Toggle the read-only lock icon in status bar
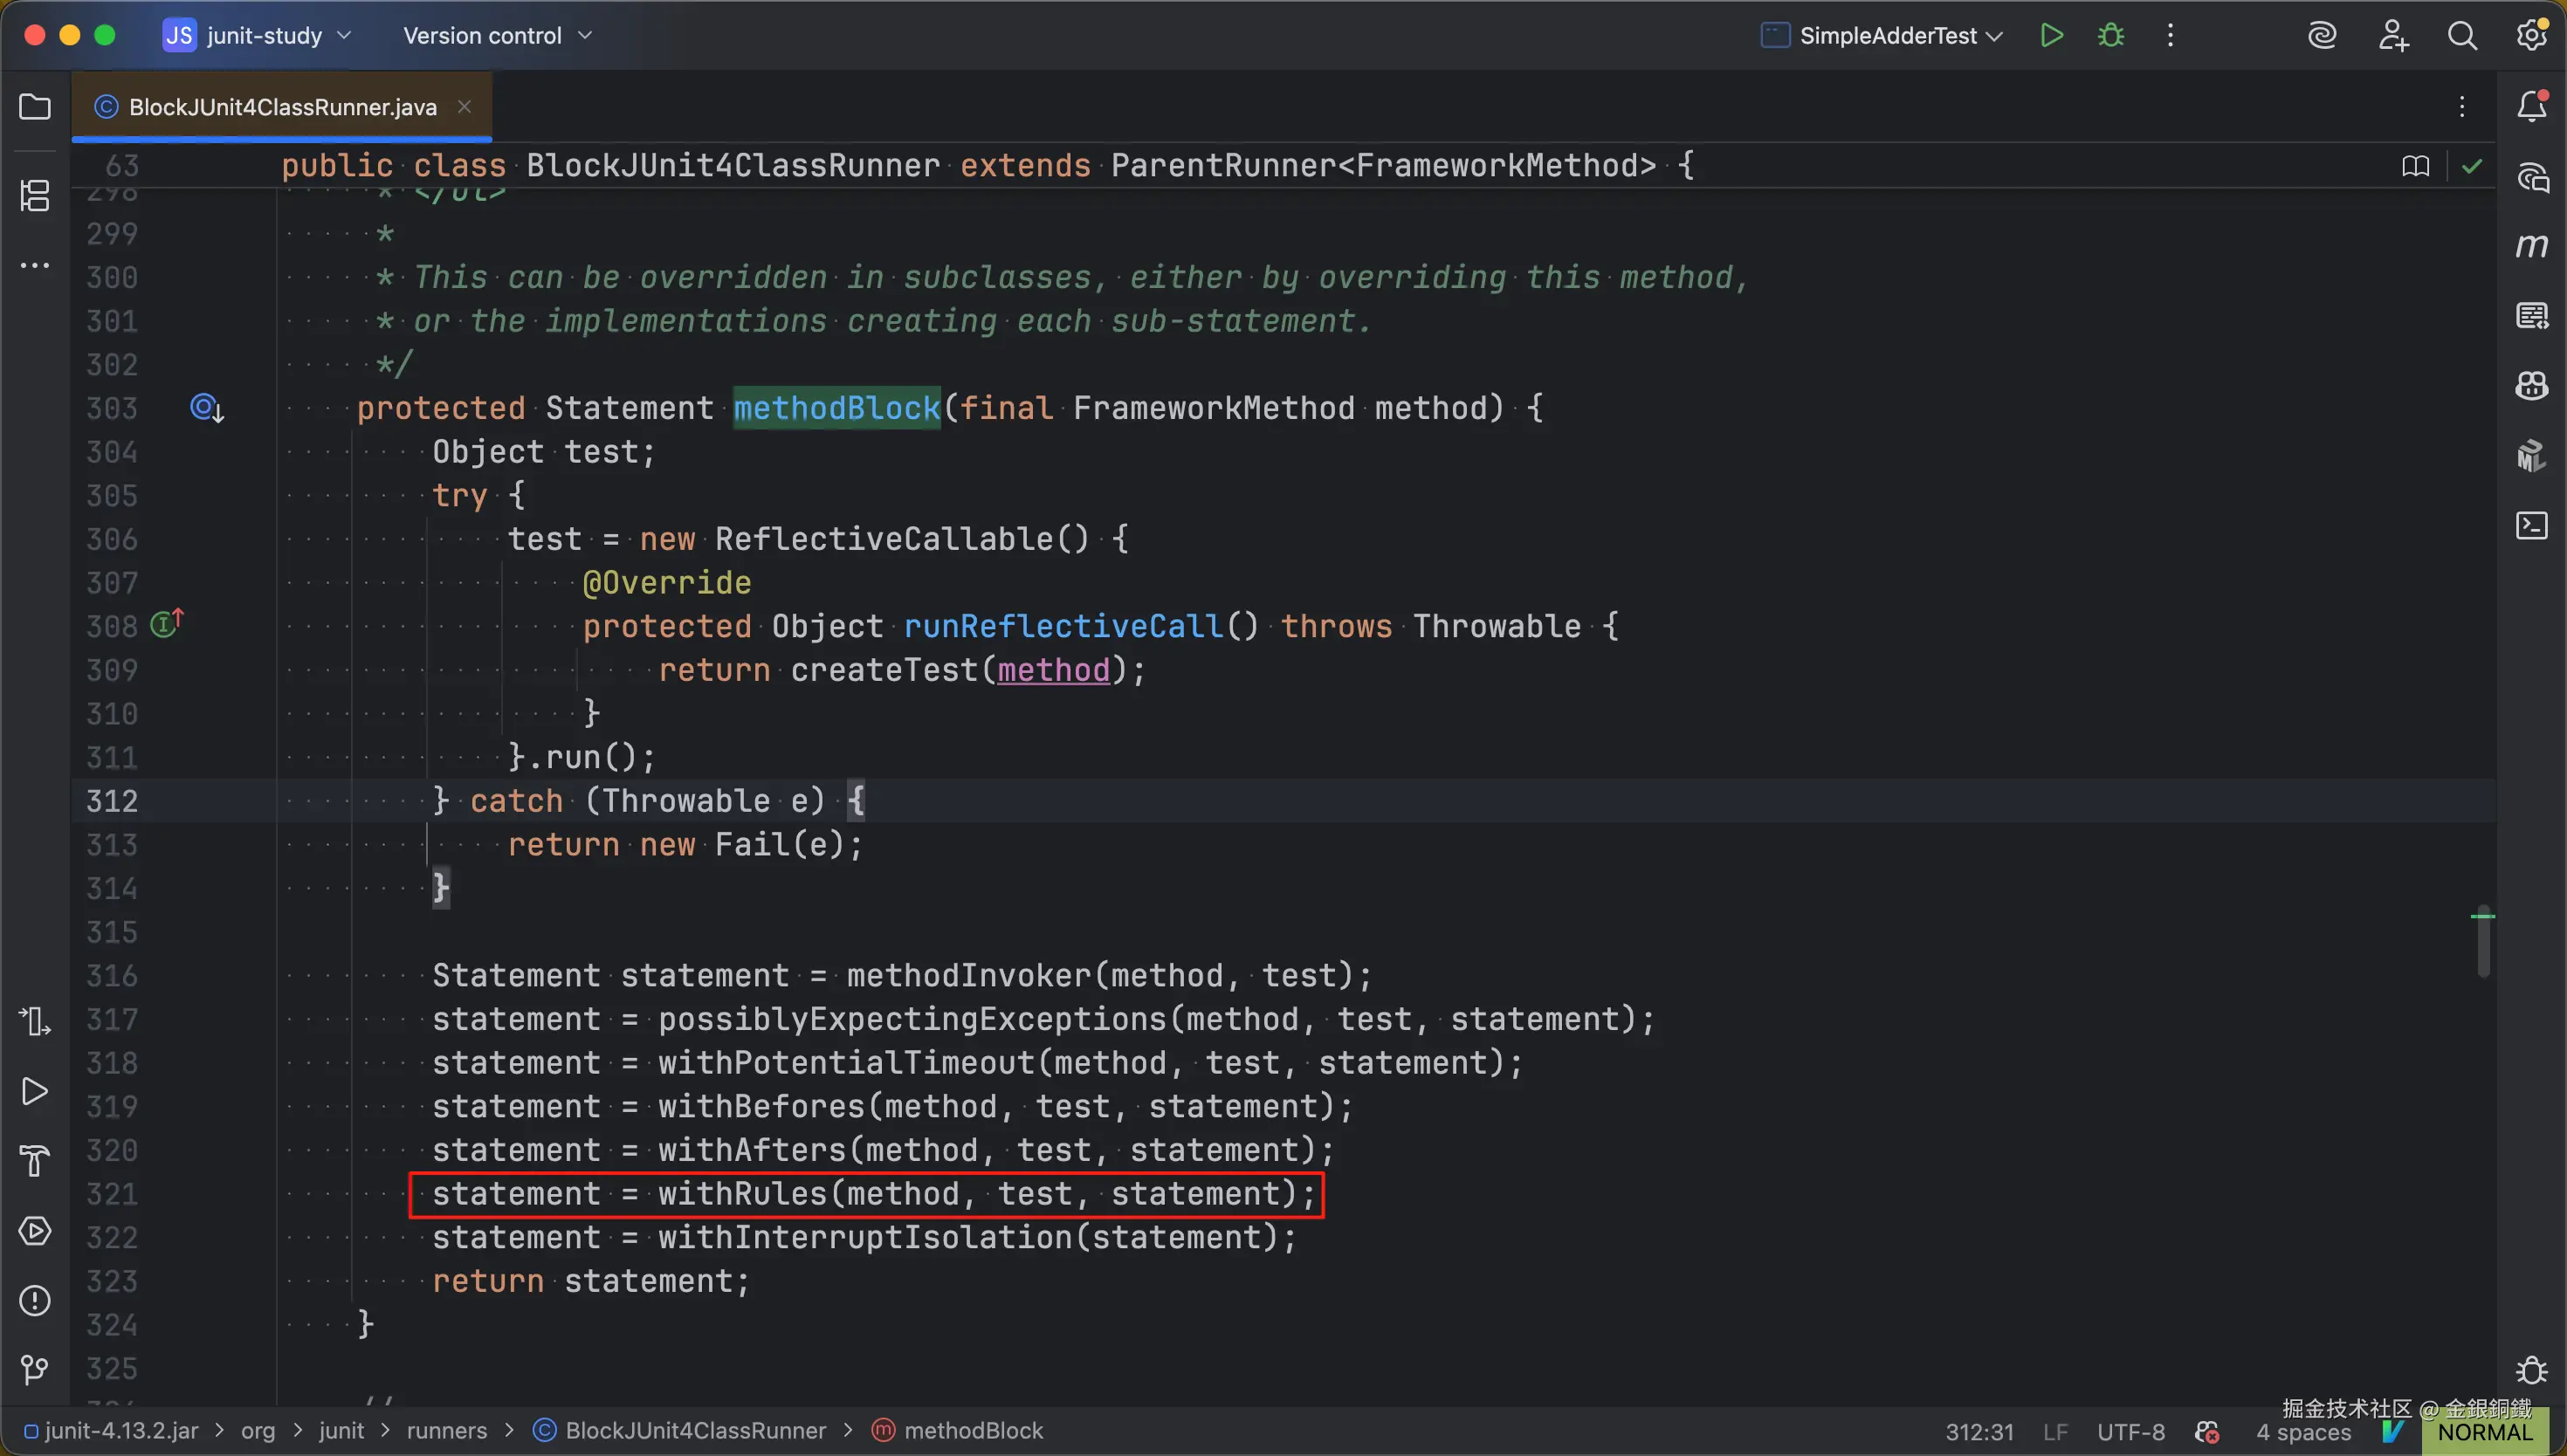 pyautogui.click(x=2207, y=1432)
